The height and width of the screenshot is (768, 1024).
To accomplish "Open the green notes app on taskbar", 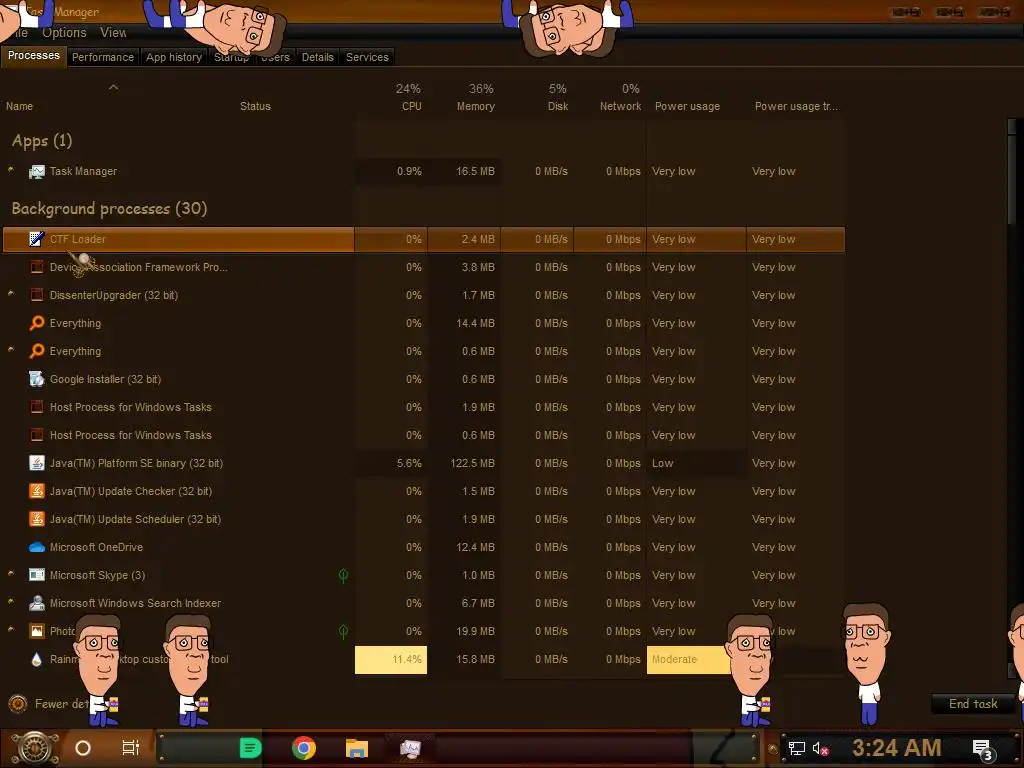I will click(251, 748).
